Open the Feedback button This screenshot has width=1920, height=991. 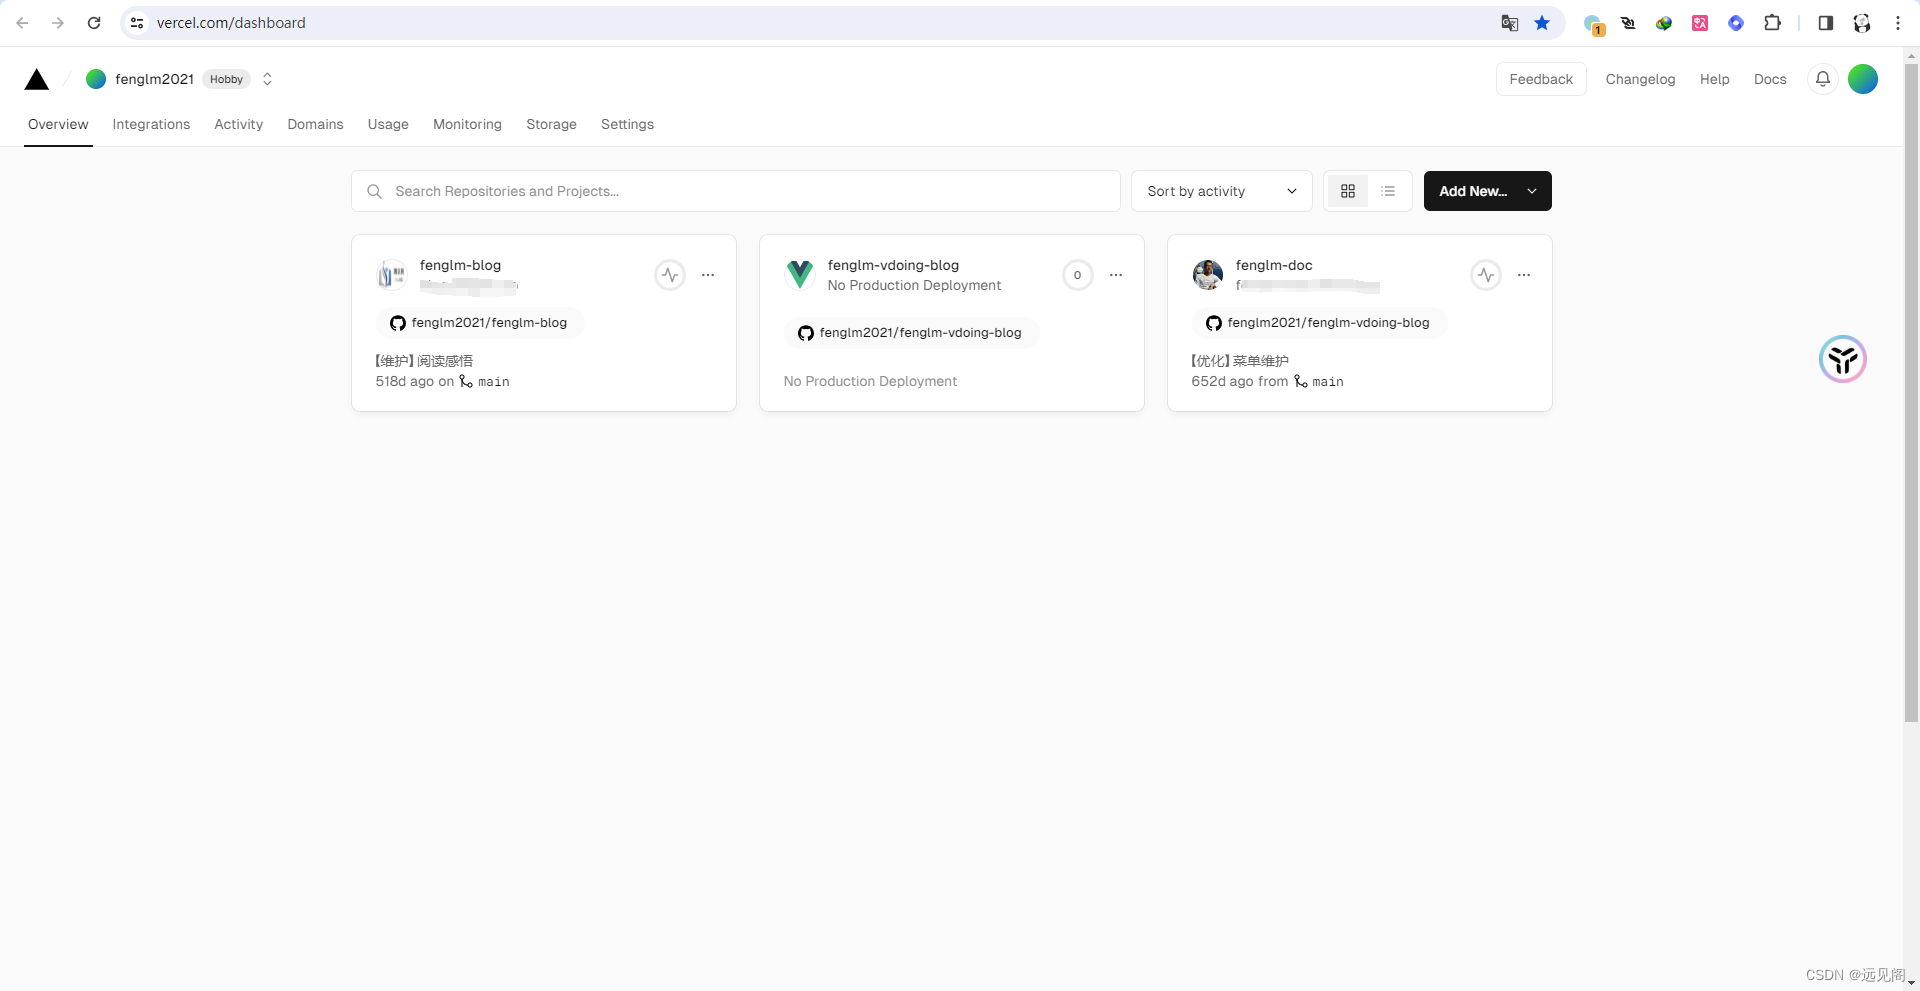1541,79
